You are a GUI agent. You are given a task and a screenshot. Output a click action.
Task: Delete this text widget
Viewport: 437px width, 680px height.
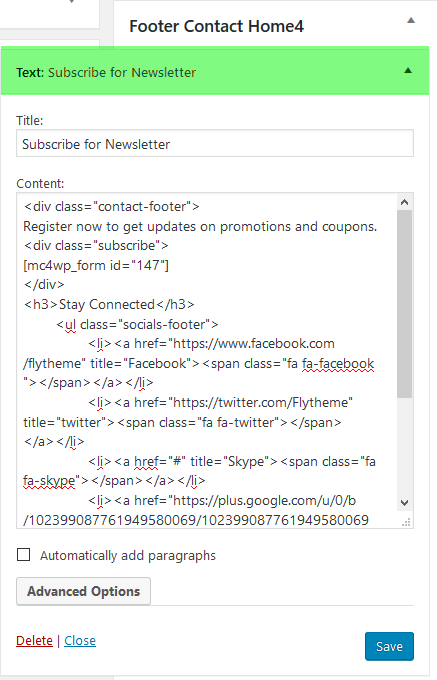coord(34,641)
